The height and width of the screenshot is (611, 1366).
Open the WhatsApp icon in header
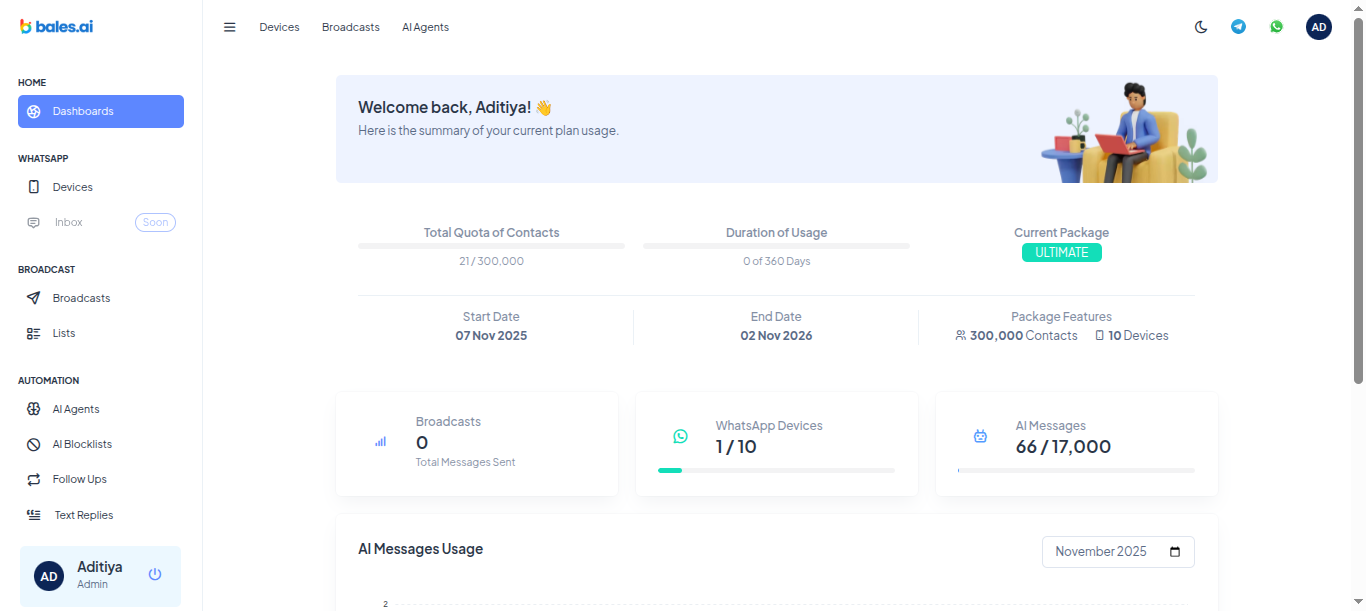pyautogui.click(x=1277, y=27)
